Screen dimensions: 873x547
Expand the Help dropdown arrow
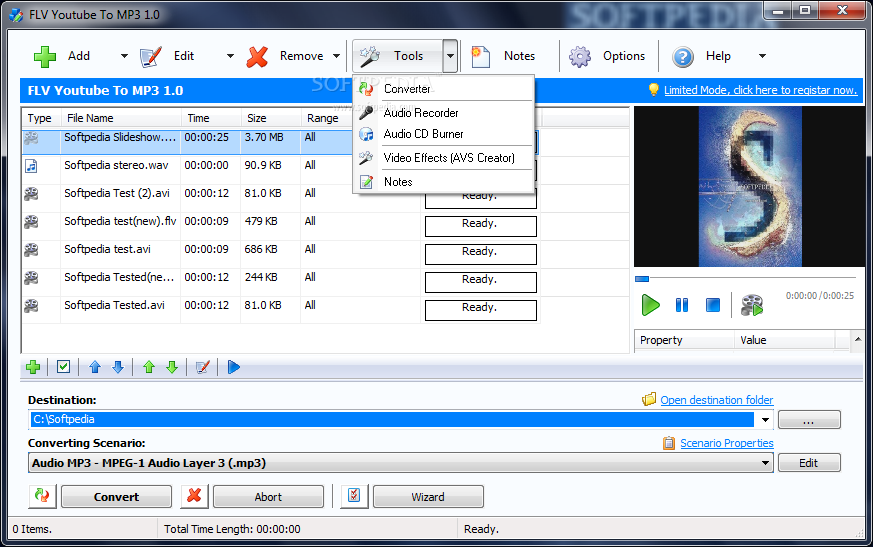click(763, 56)
